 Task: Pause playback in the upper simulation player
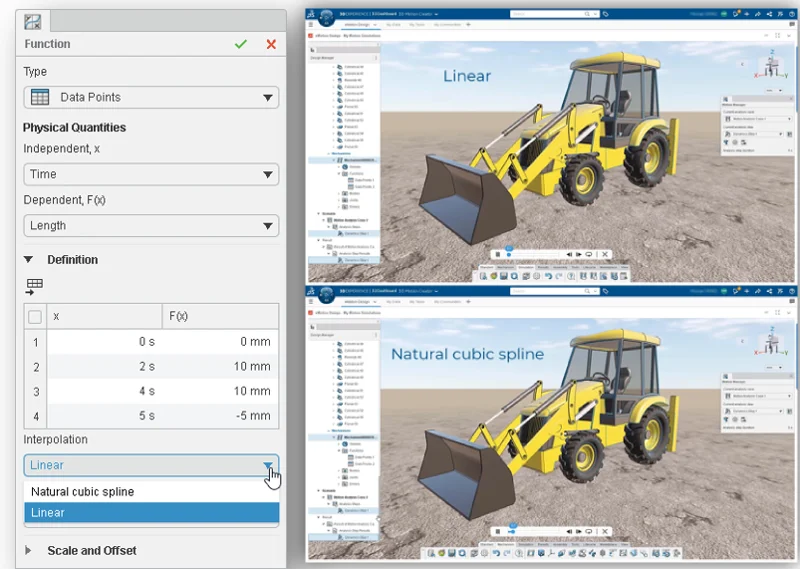point(497,254)
